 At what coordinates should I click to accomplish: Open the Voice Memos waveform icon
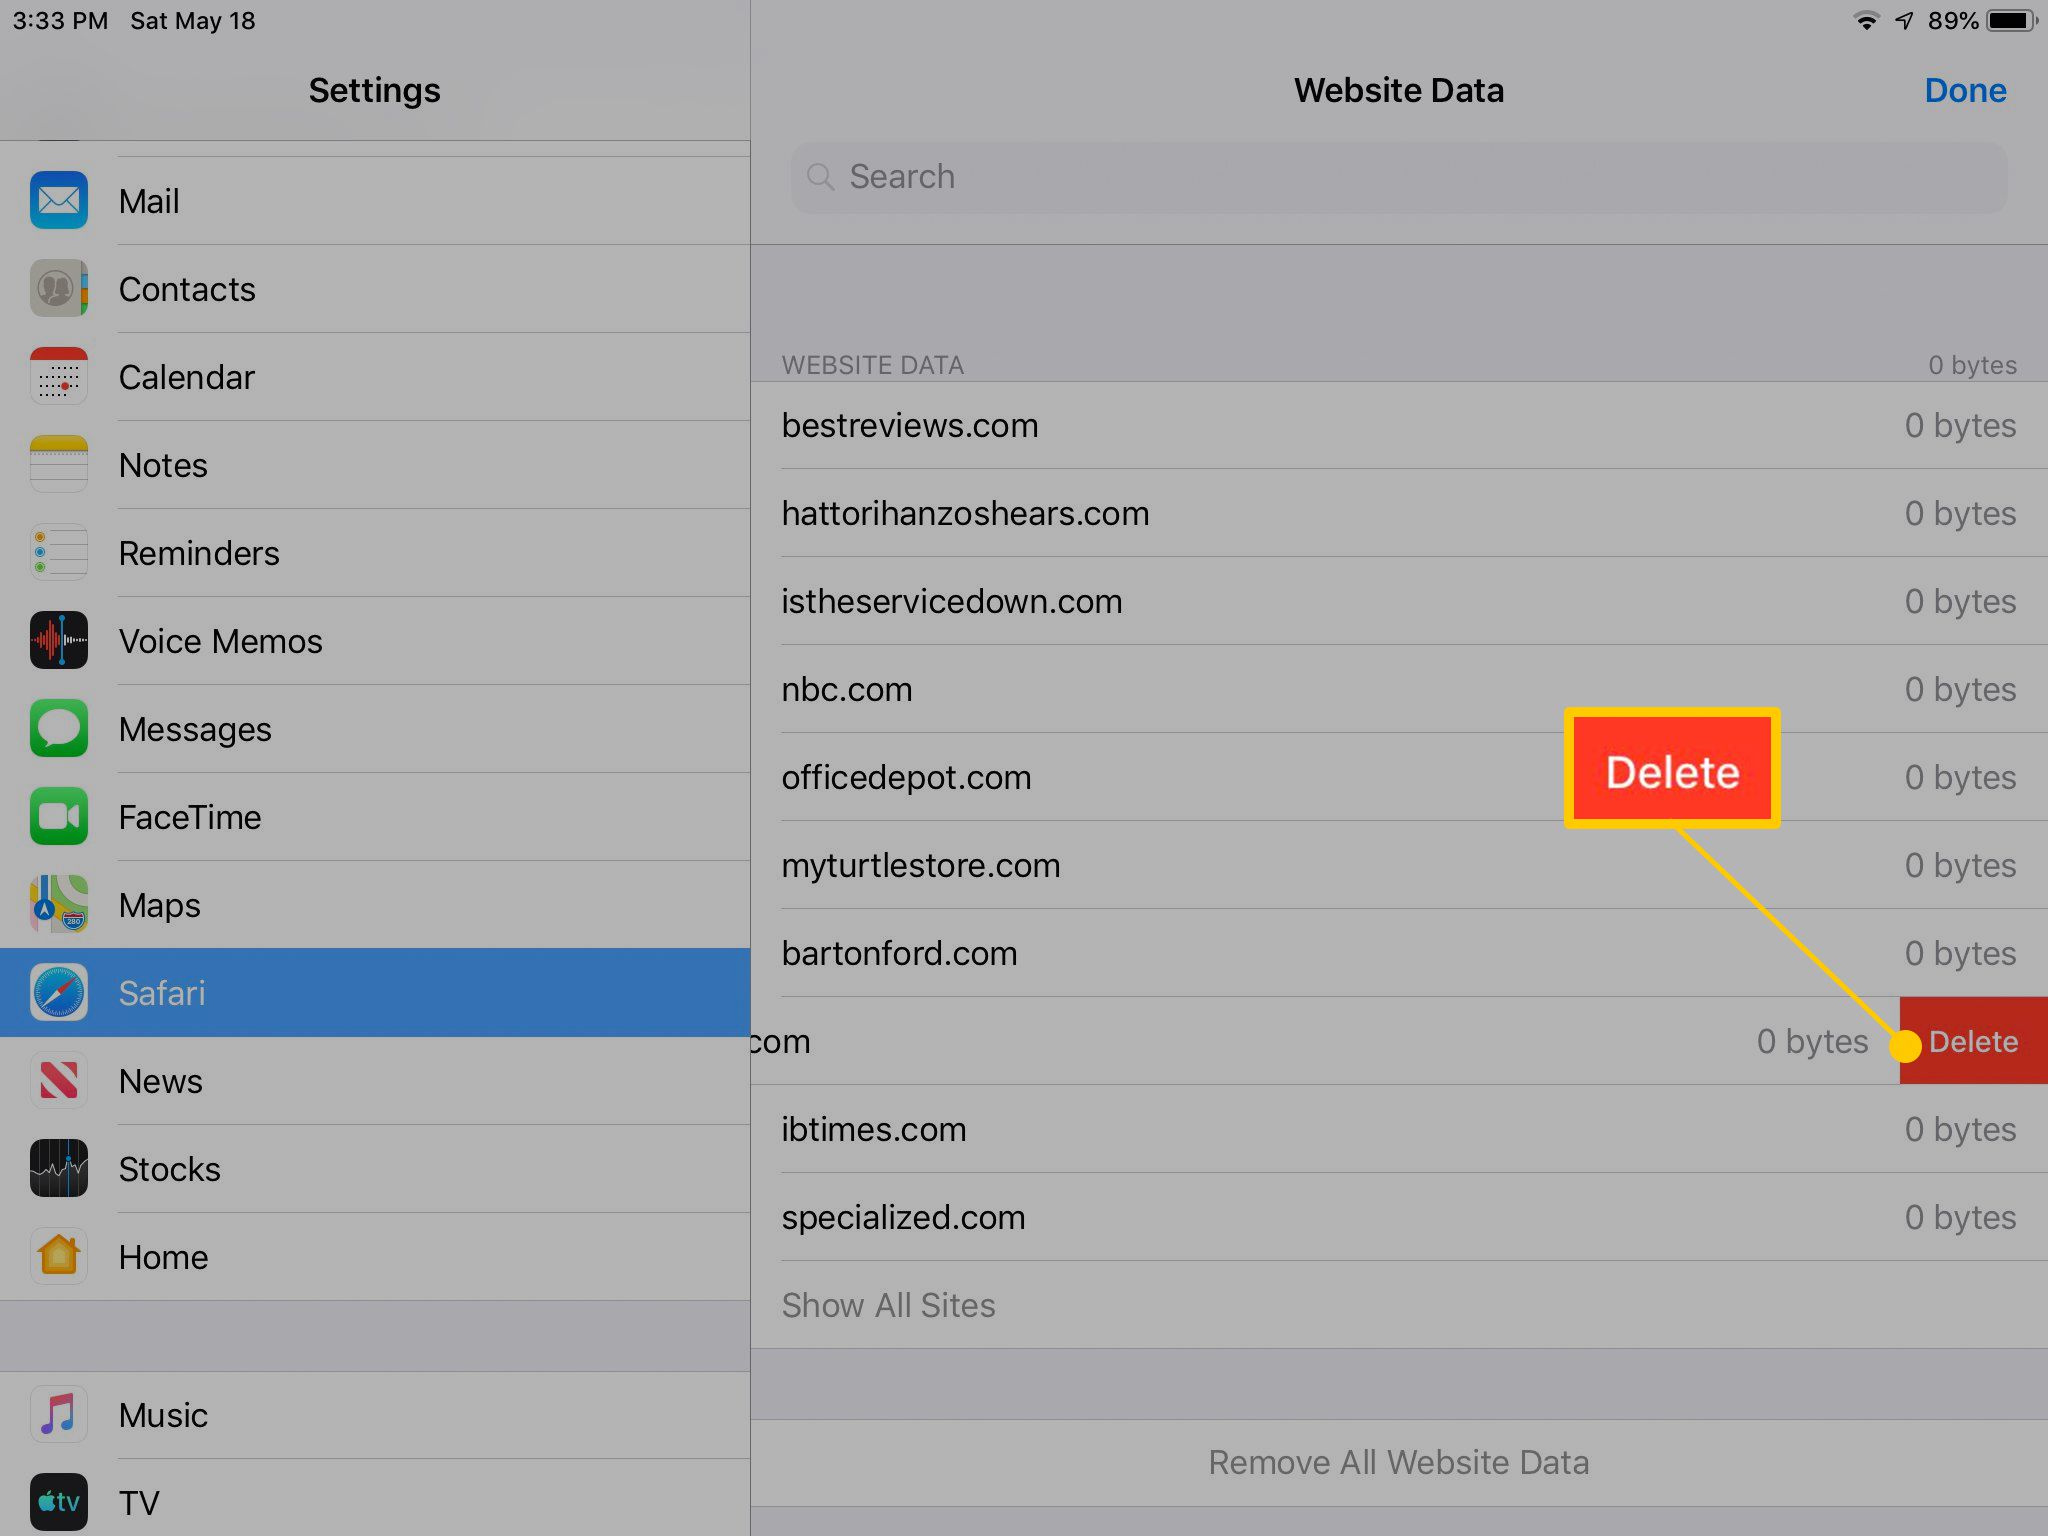click(59, 641)
